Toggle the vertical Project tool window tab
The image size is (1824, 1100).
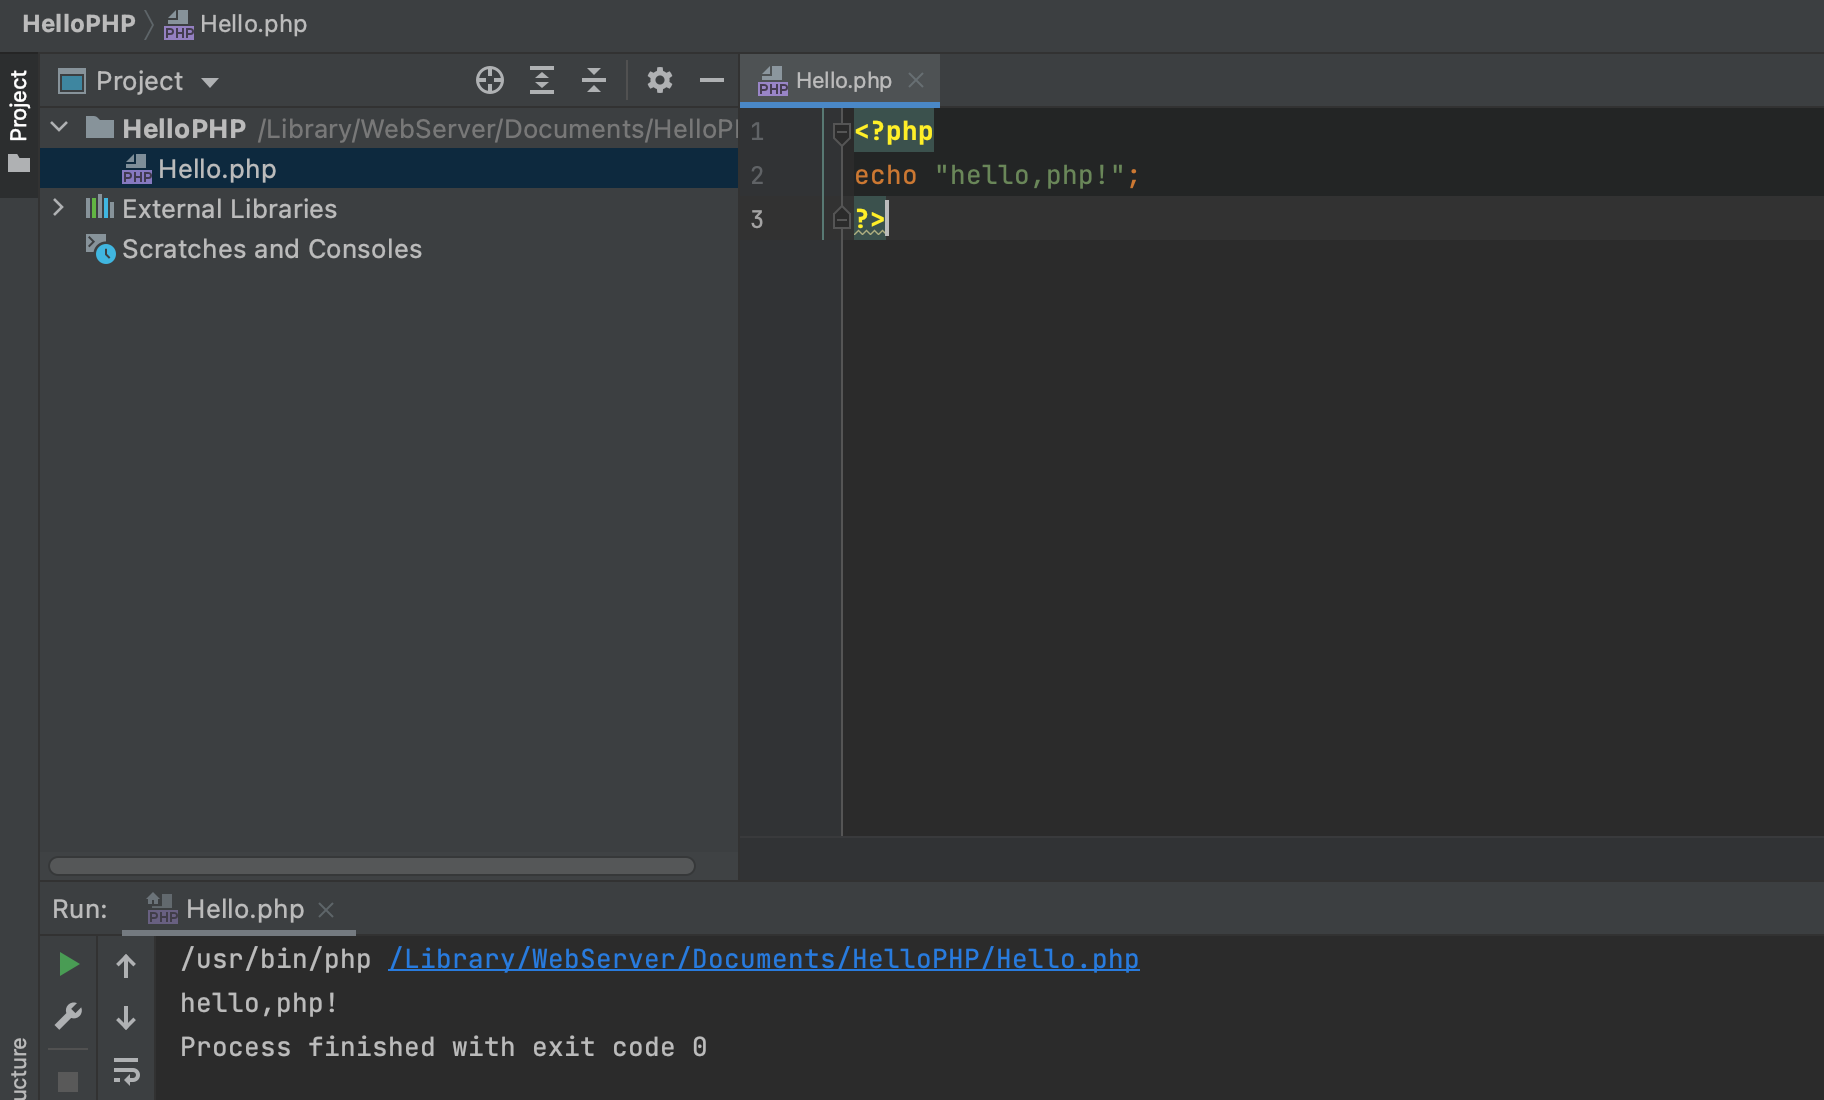[x=19, y=124]
